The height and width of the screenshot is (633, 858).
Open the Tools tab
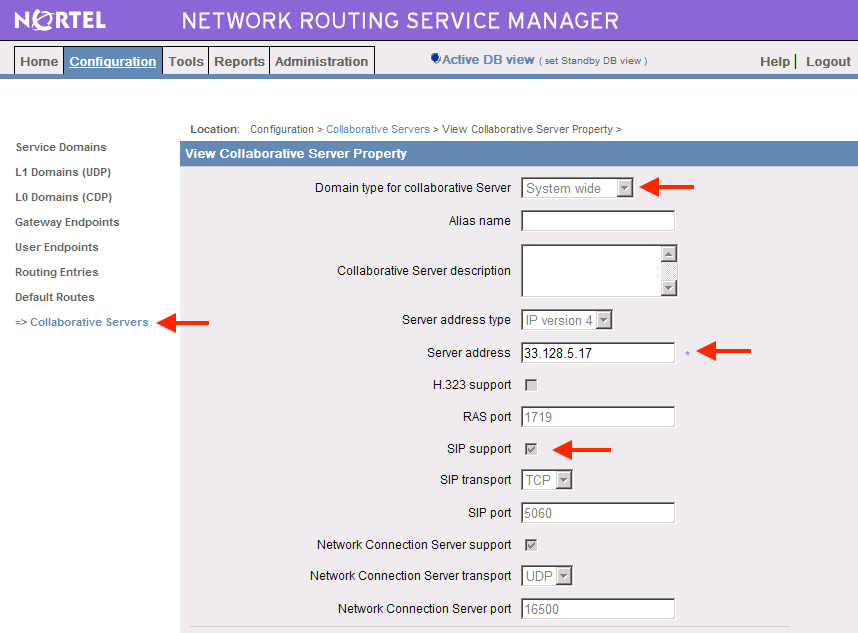click(x=186, y=61)
